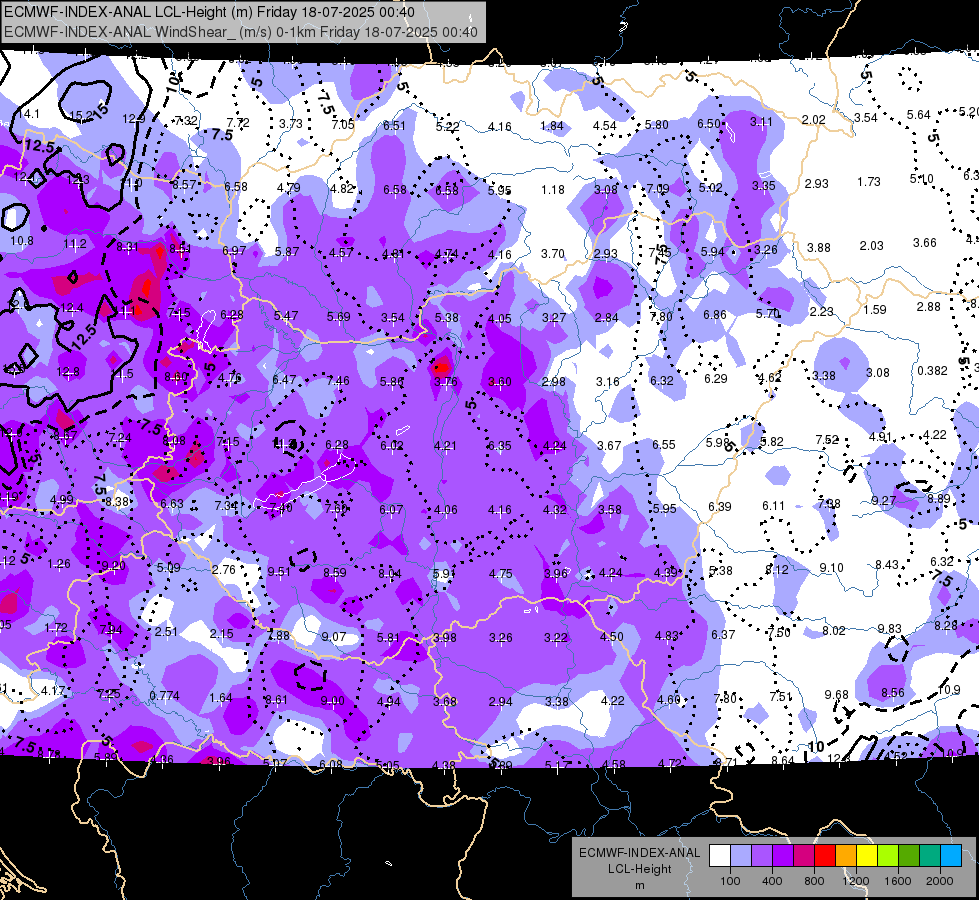Image resolution: width=979 pixels, height=900 pixels.
Task: Click the wind shear value 1.84
Action: 552,126
